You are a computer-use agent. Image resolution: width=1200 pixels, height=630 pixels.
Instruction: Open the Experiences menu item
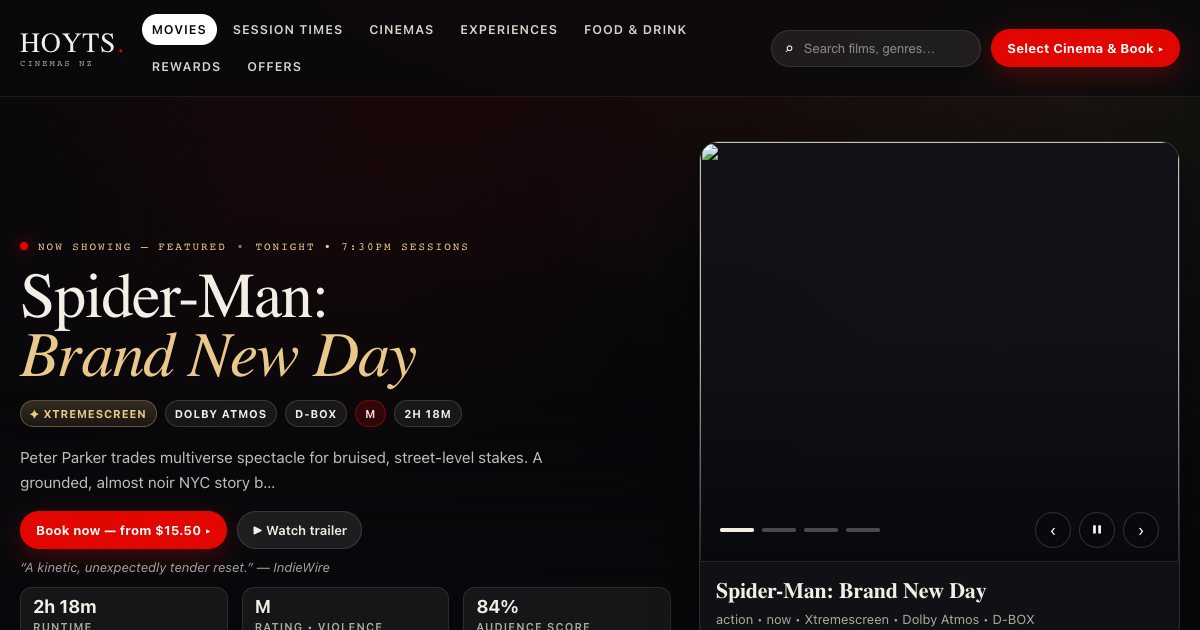click(x=509, y=30)
